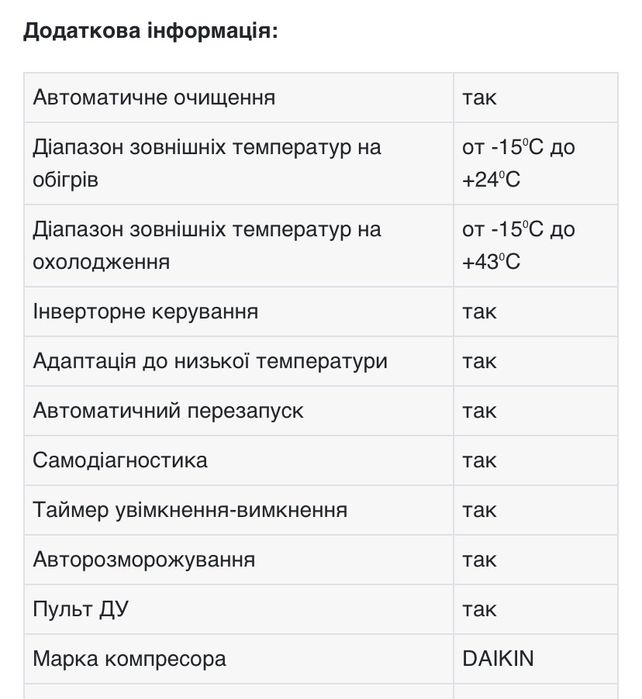Image resolution: width=642 pixels, height=699 pixels.
Task: Click the "Додаткова інформація:" heading
Action: [x=150, y=30]
